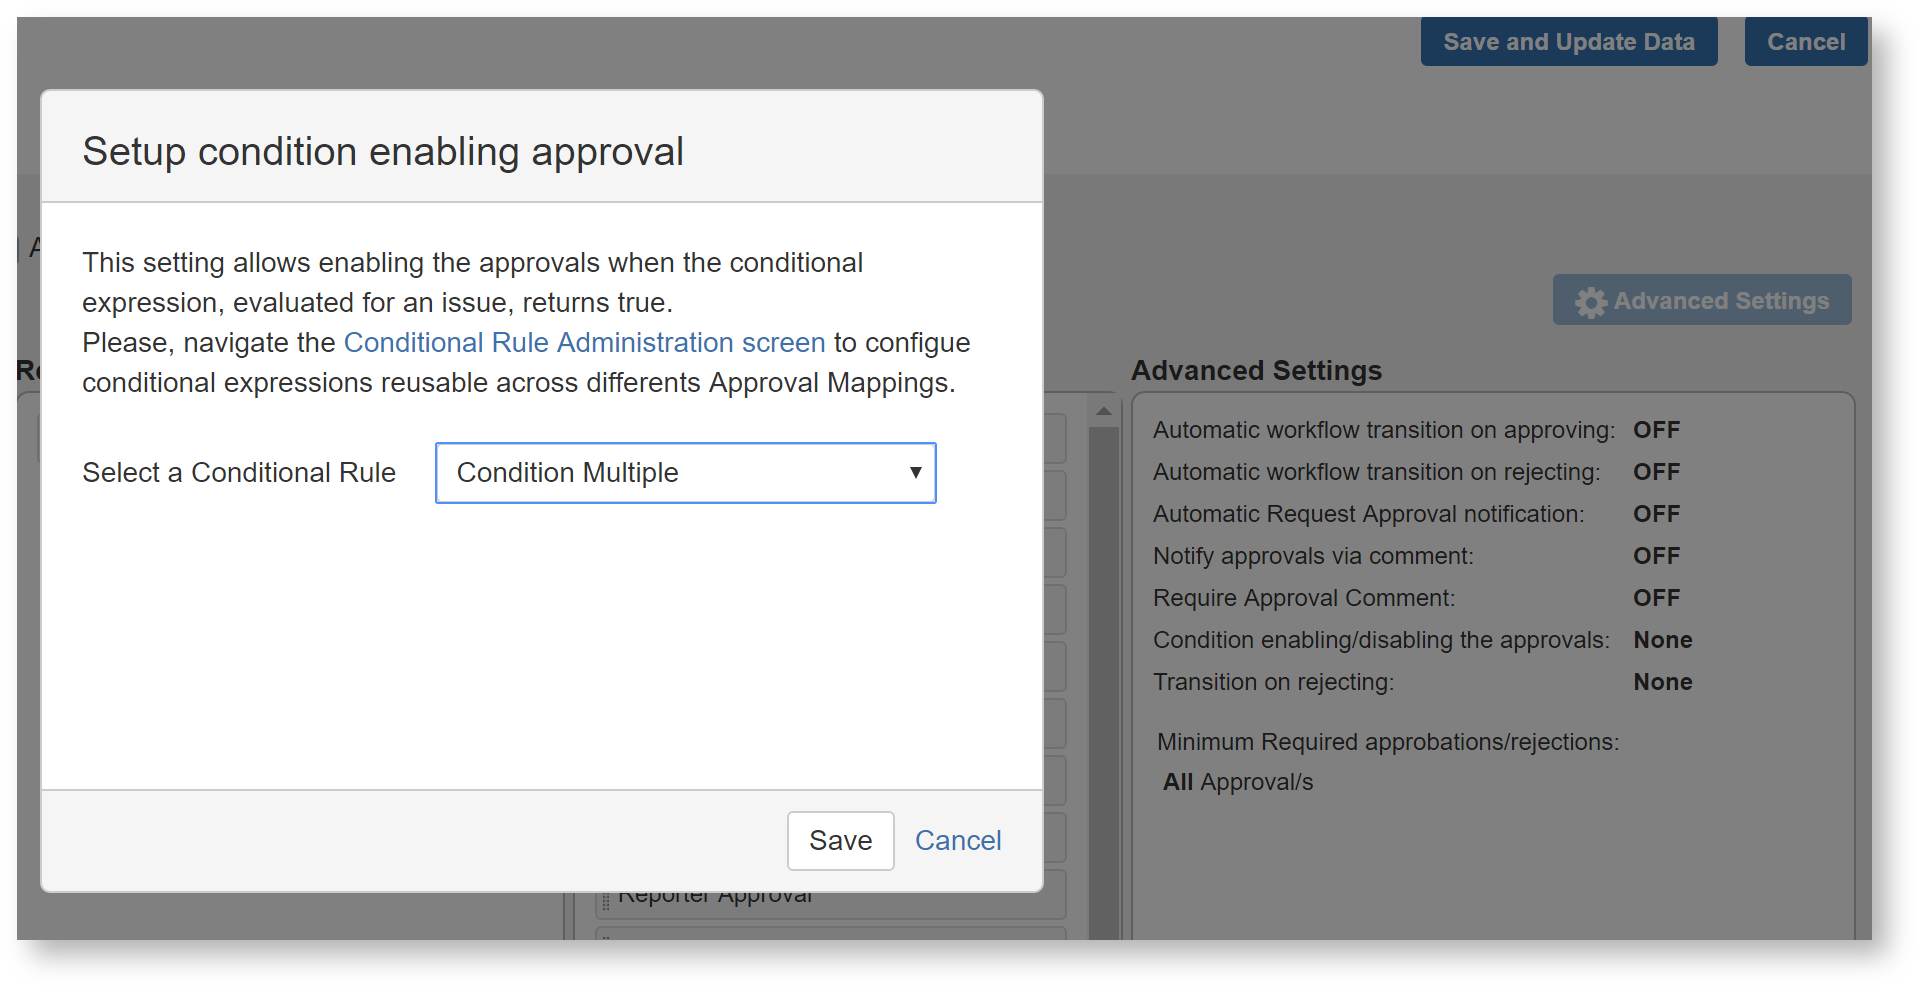This screenshot has height=988, width=1920.
Task: Toggle Require Approval Comment OFF value
Action: click(1656, 598)
